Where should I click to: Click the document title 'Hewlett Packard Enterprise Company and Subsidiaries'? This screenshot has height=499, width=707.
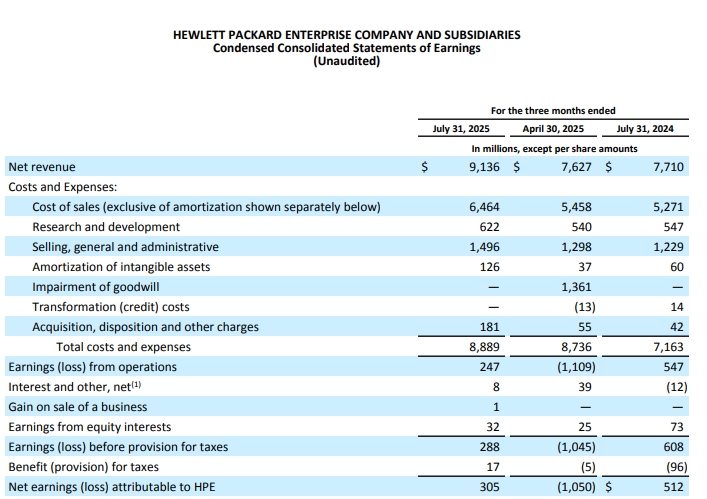346,35
